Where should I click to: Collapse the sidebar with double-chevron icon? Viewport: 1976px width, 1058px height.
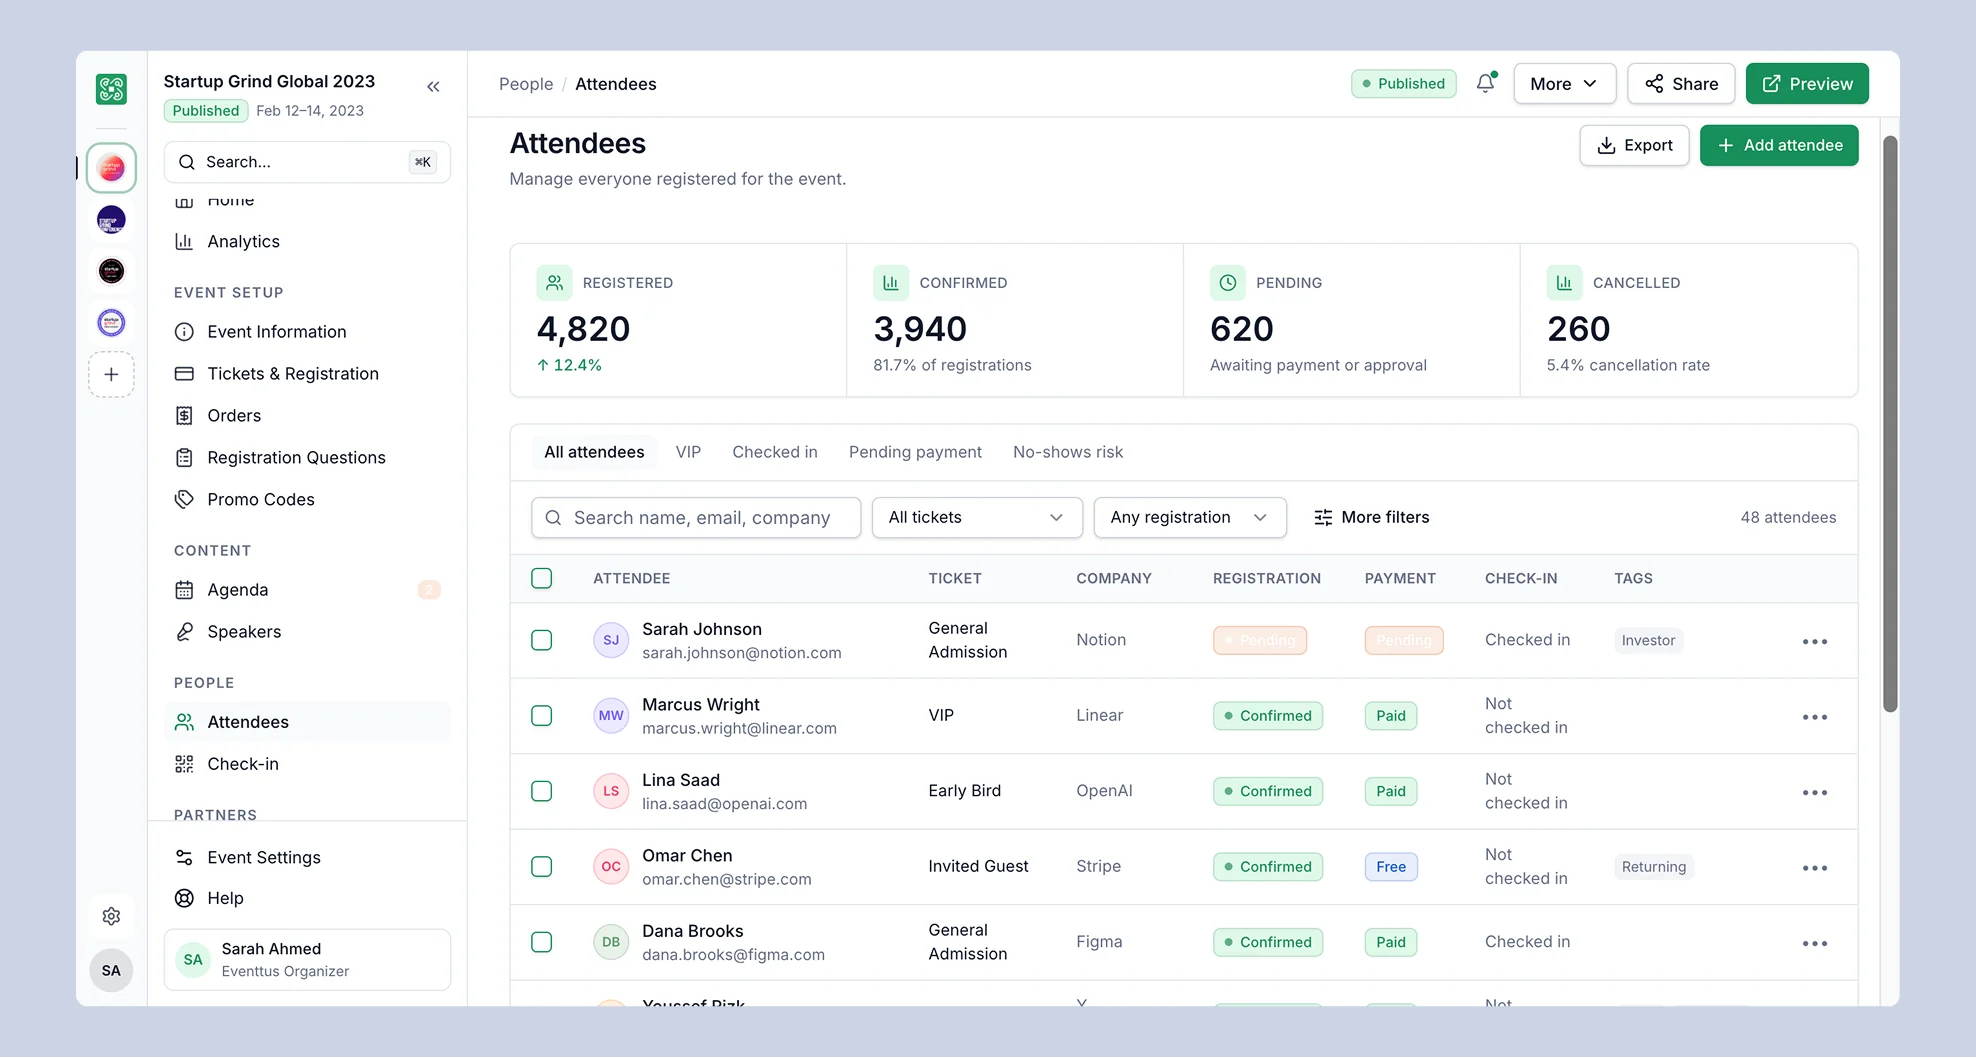pyautogui.click(x=433, y=87)
